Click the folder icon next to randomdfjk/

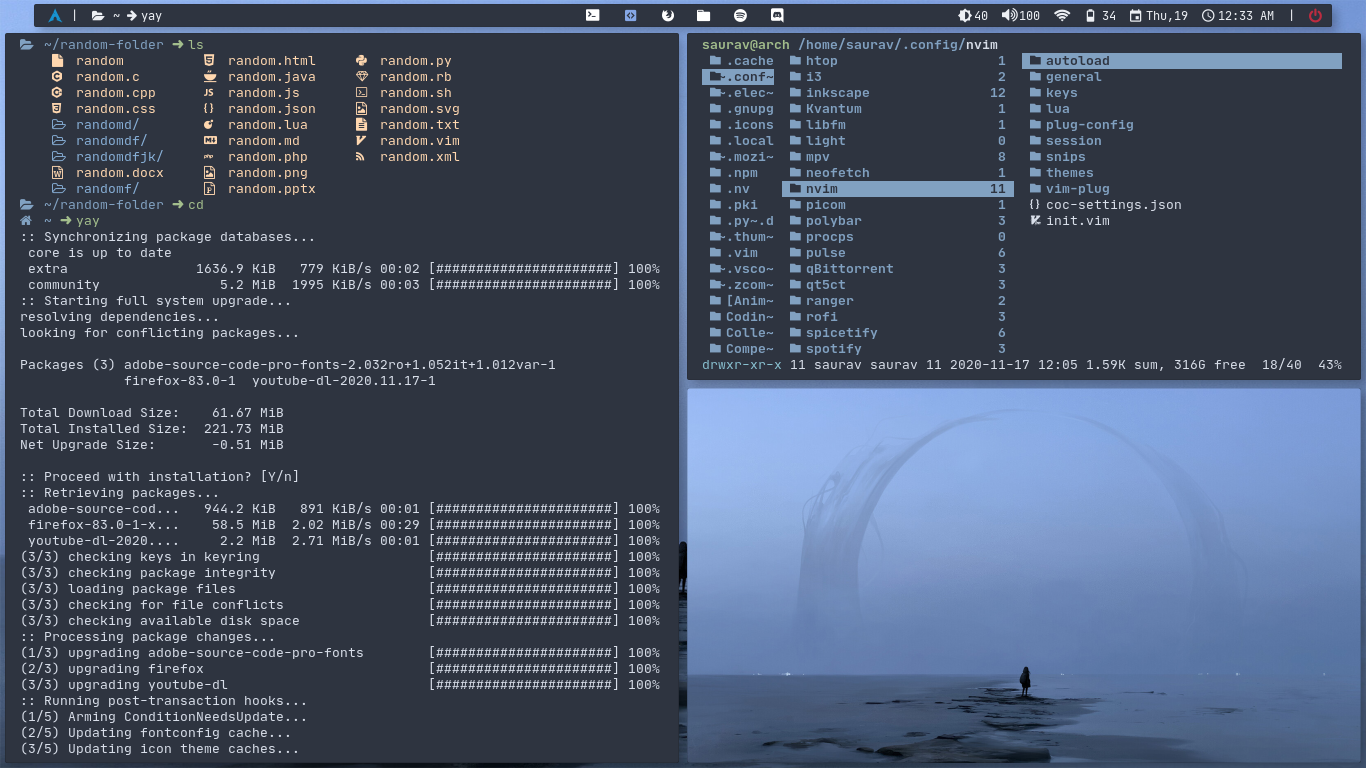58,157
